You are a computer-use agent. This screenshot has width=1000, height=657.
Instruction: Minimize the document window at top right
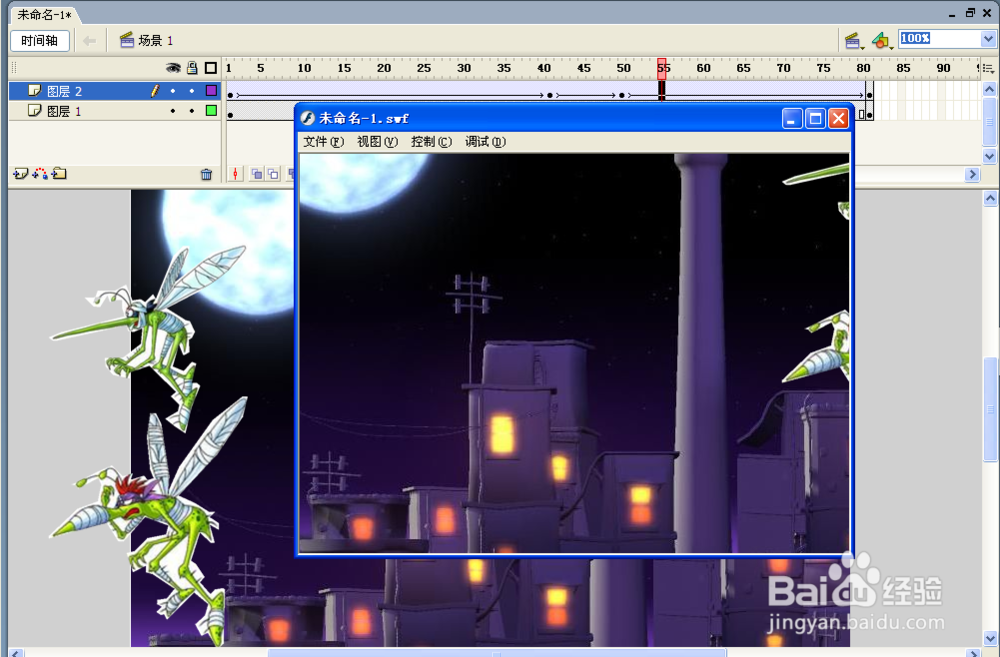pos(952,13)
